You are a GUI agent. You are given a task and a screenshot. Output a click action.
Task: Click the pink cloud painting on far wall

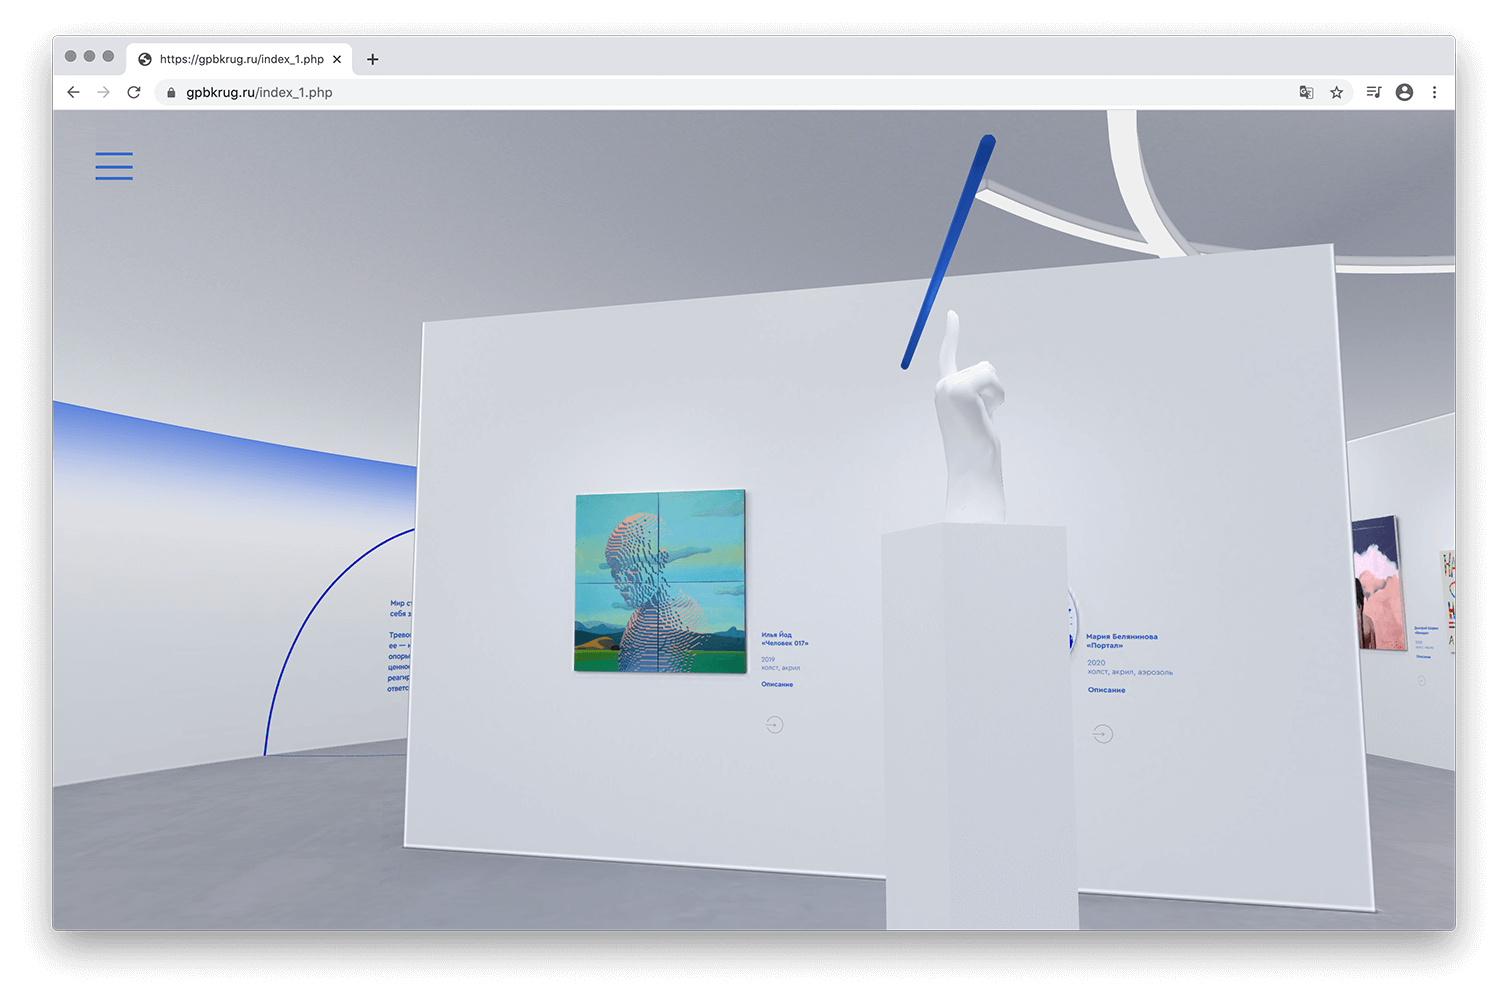pyautogui.click(x=1378, y=583)
